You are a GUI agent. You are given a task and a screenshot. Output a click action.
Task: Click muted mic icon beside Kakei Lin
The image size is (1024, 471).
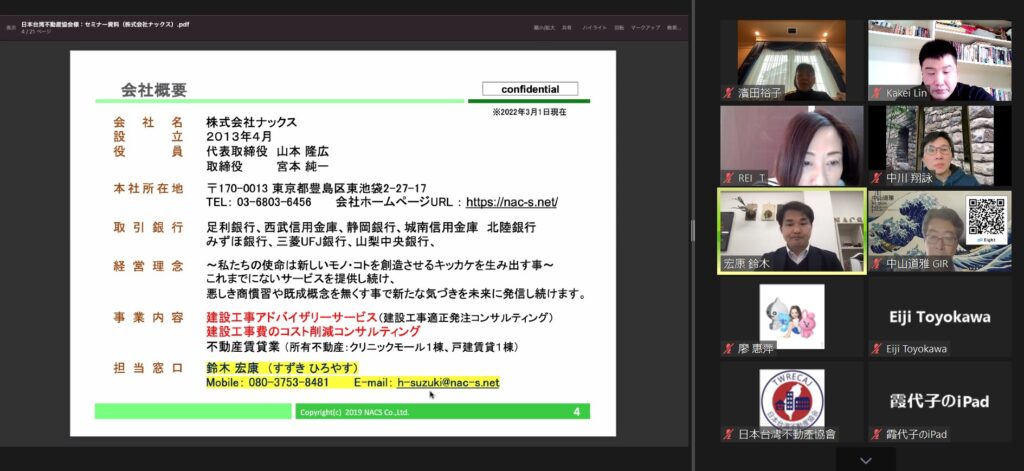tap(877, 93)
